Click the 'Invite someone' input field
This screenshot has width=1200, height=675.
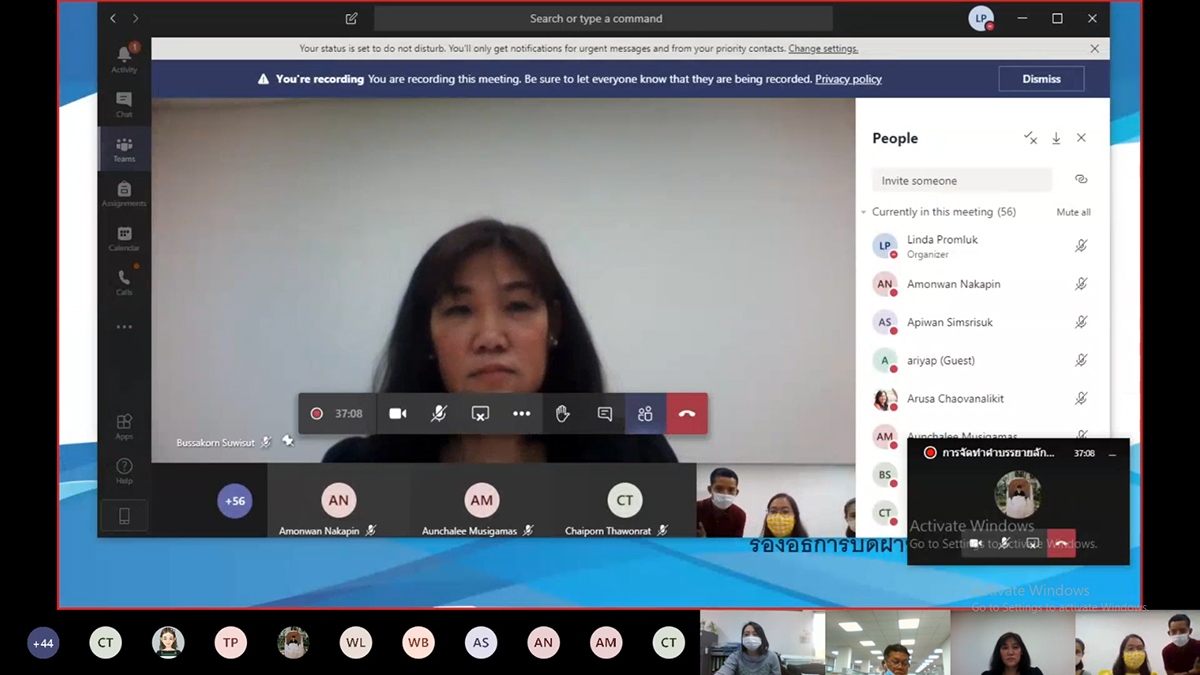961,181
